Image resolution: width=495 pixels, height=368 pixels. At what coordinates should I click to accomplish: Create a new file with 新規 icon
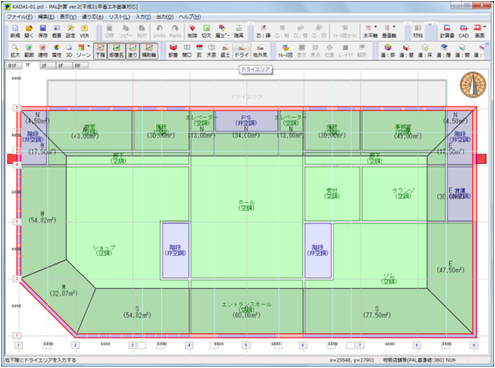[15, 31]
